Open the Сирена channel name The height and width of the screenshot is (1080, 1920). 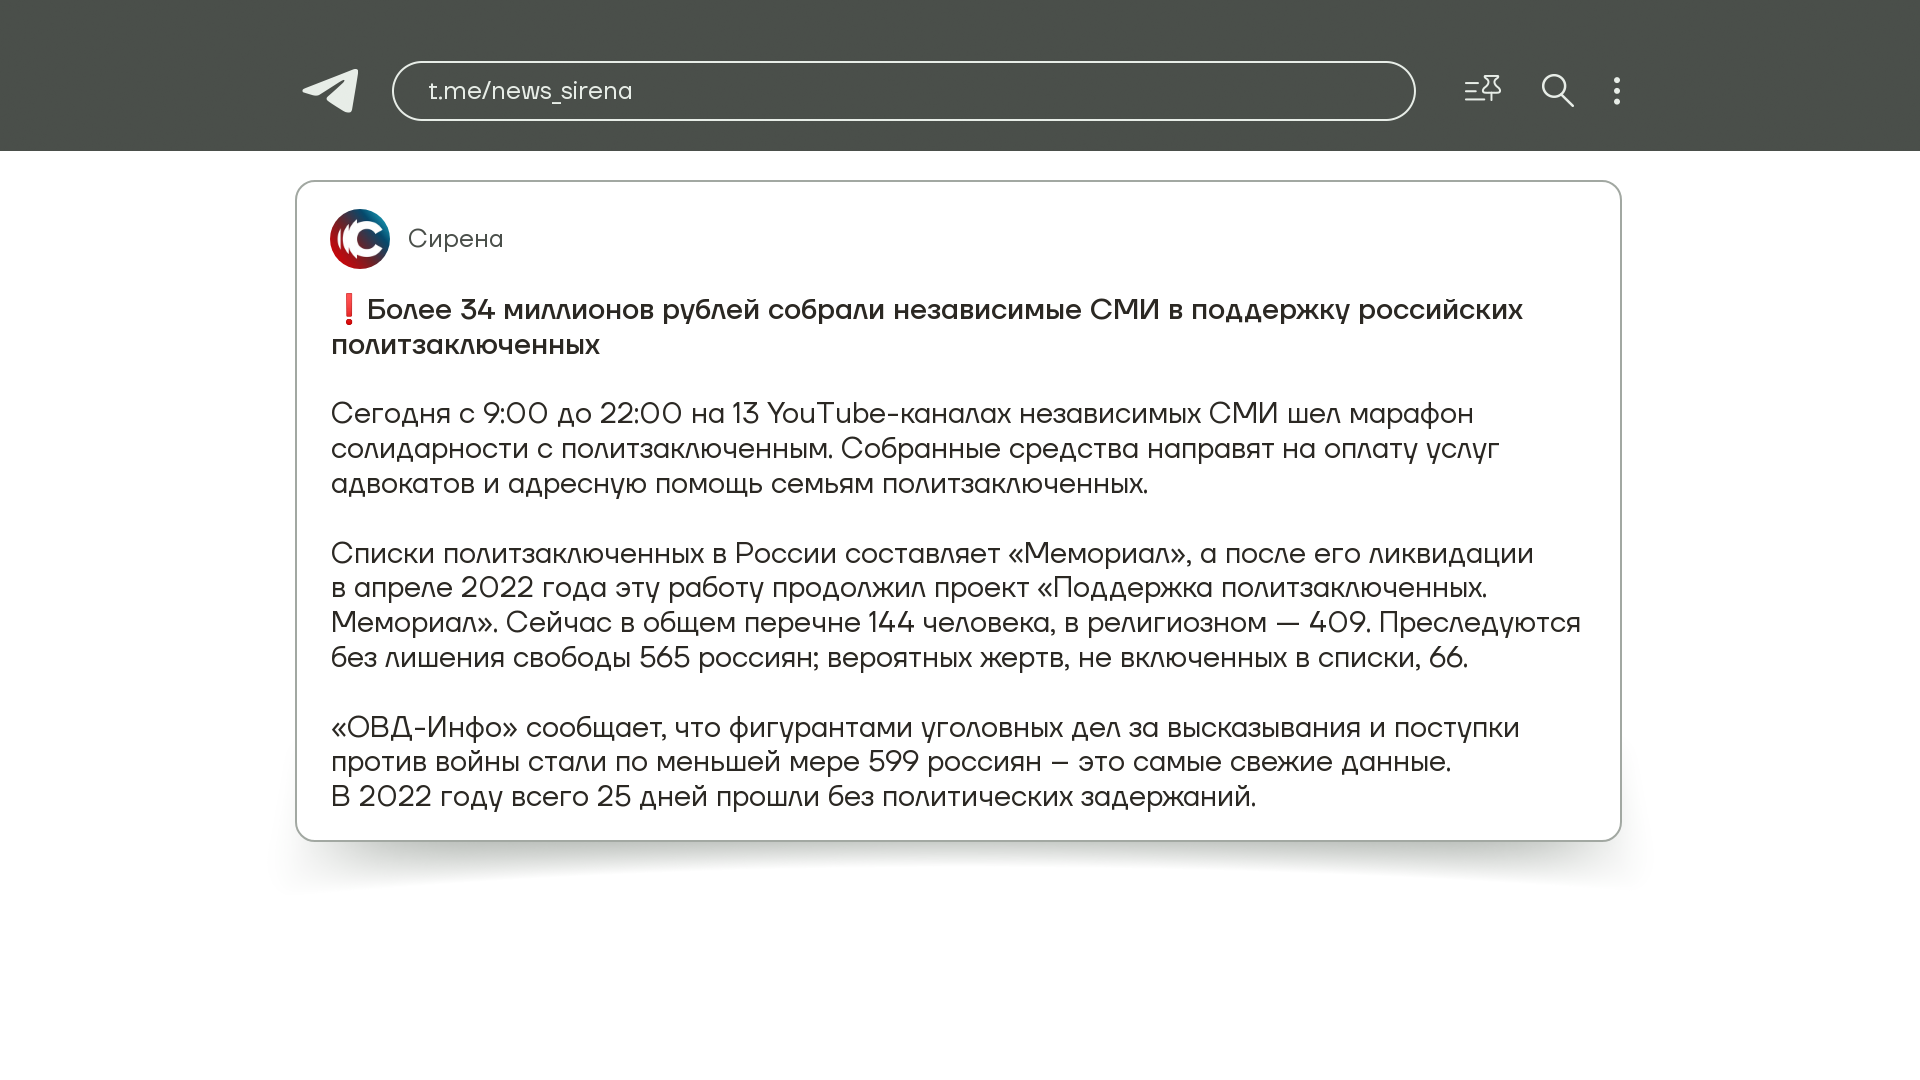[455, 239]
